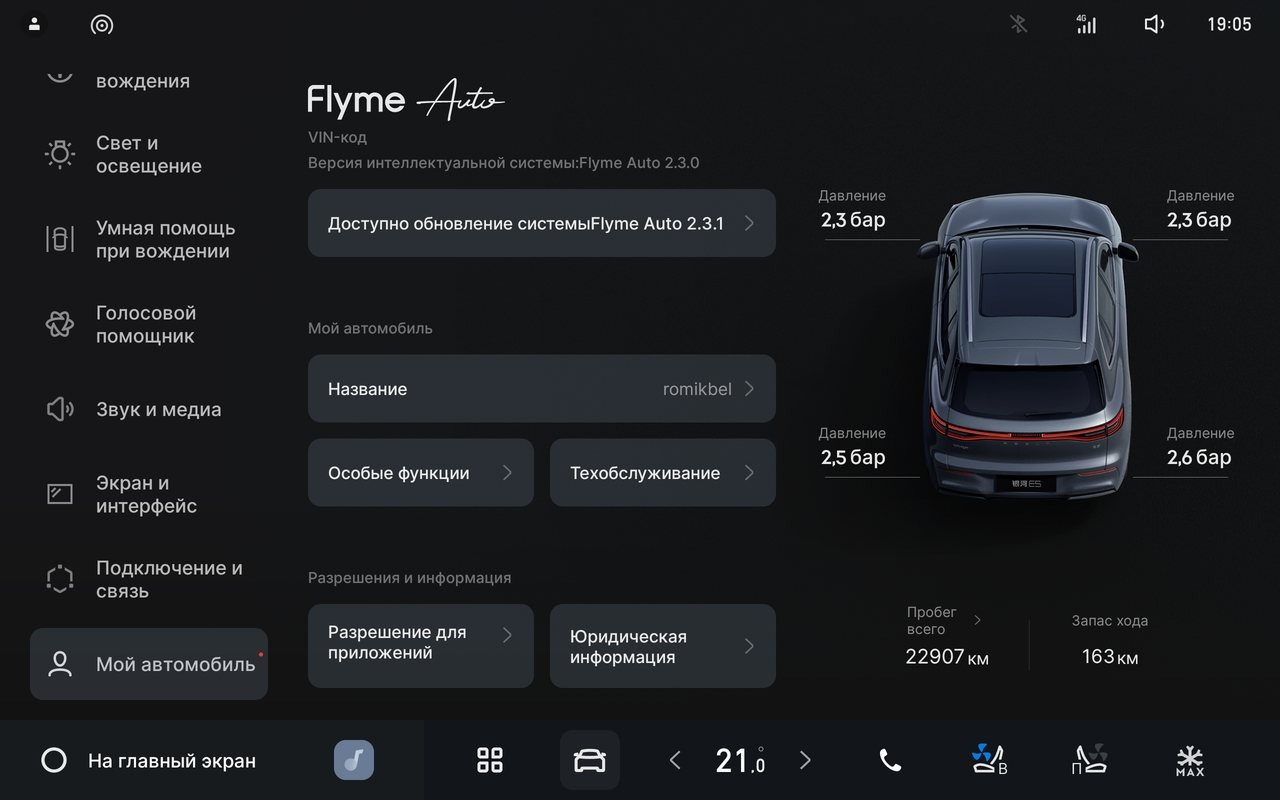Image resolution: width=1280 pixels, height=800 pixels.
Task: Open volume control speaker icon
Action: pos(1154,24)
